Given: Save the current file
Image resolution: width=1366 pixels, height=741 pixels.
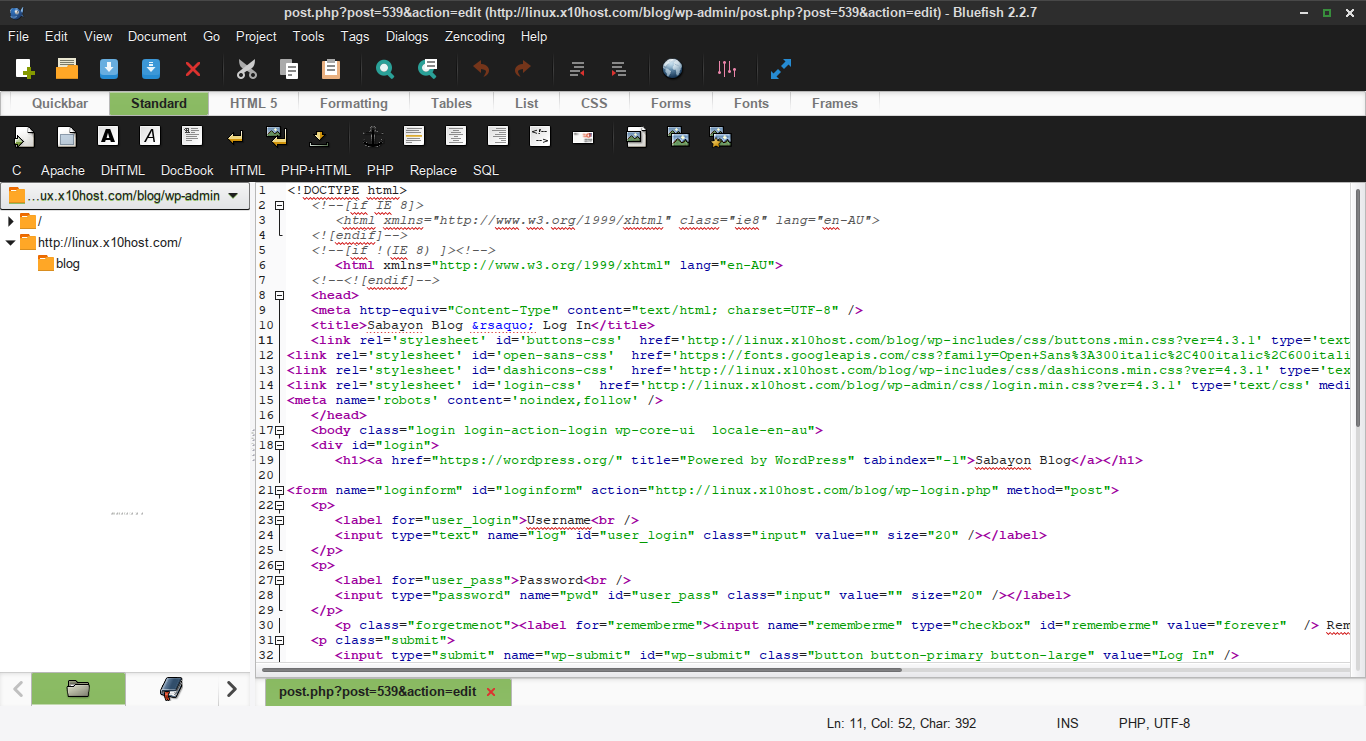Looking at the screenshot, I should pyautogui.click(x=109, y=69).
